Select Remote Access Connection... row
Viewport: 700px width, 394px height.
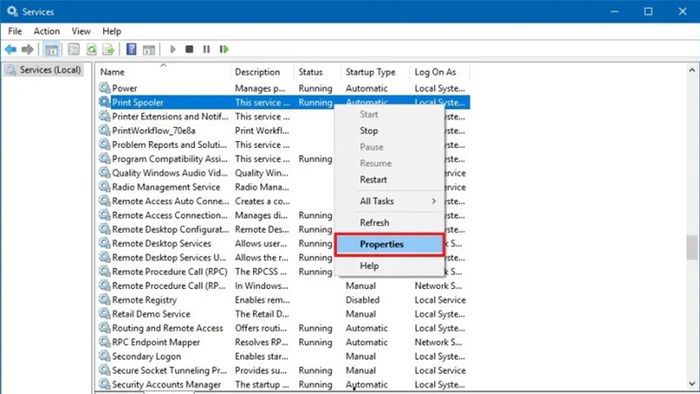(x=283, y=215)
